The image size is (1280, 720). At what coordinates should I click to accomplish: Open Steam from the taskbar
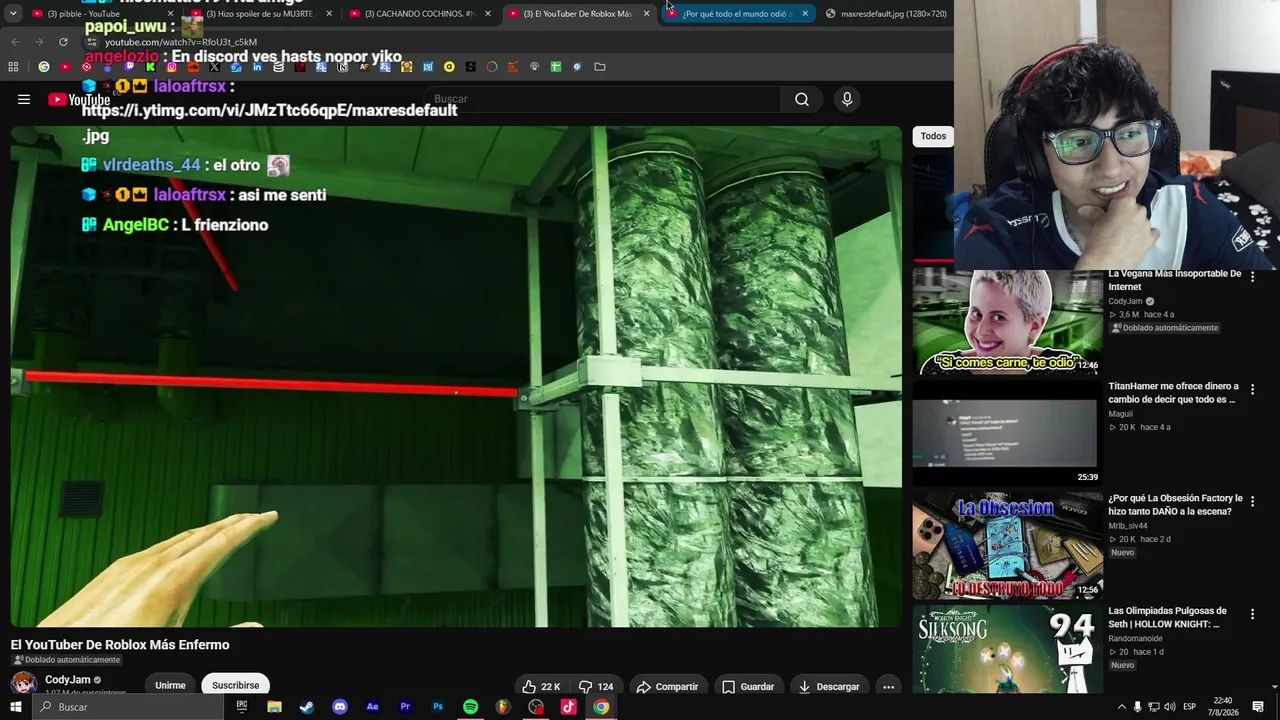307,706
